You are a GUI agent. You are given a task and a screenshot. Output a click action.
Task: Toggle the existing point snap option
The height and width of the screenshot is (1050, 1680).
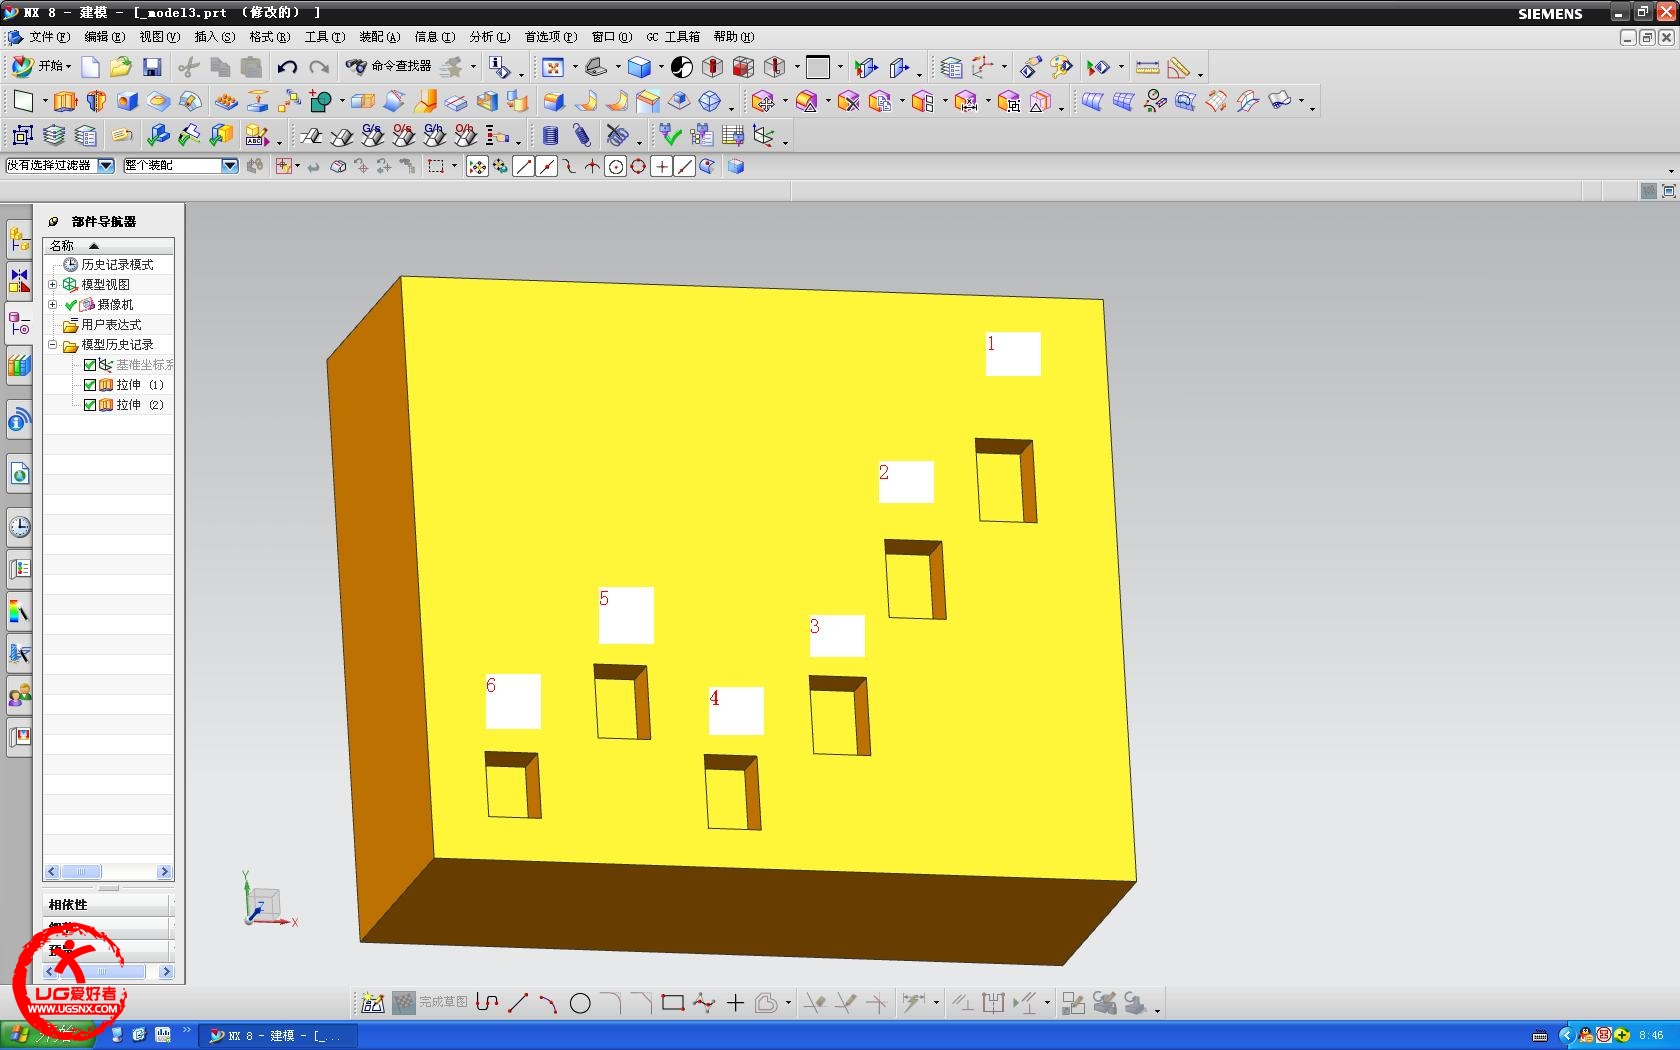point(662,167)
